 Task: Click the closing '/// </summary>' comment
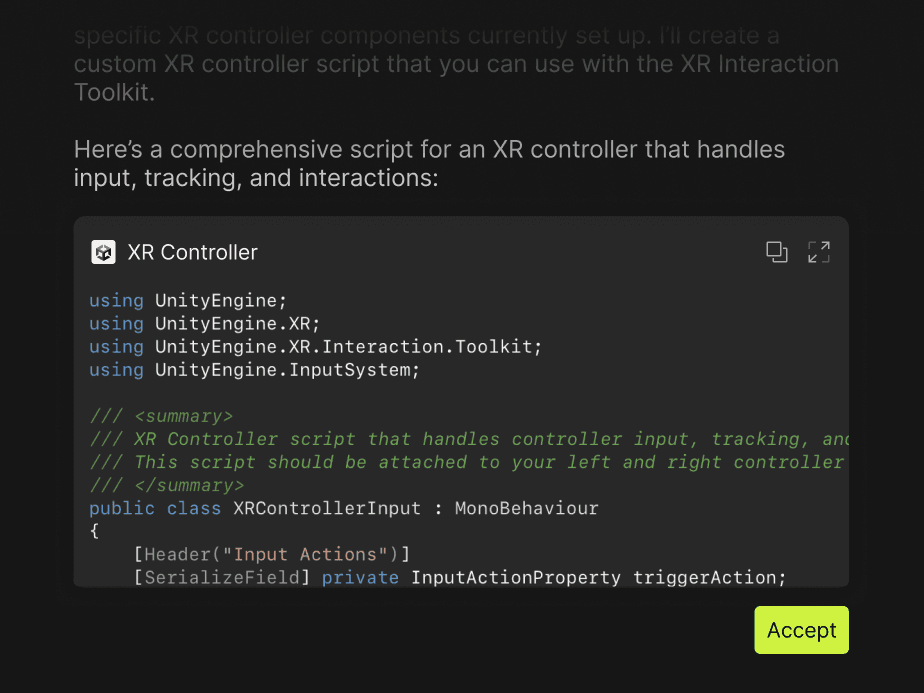(167, 485)
